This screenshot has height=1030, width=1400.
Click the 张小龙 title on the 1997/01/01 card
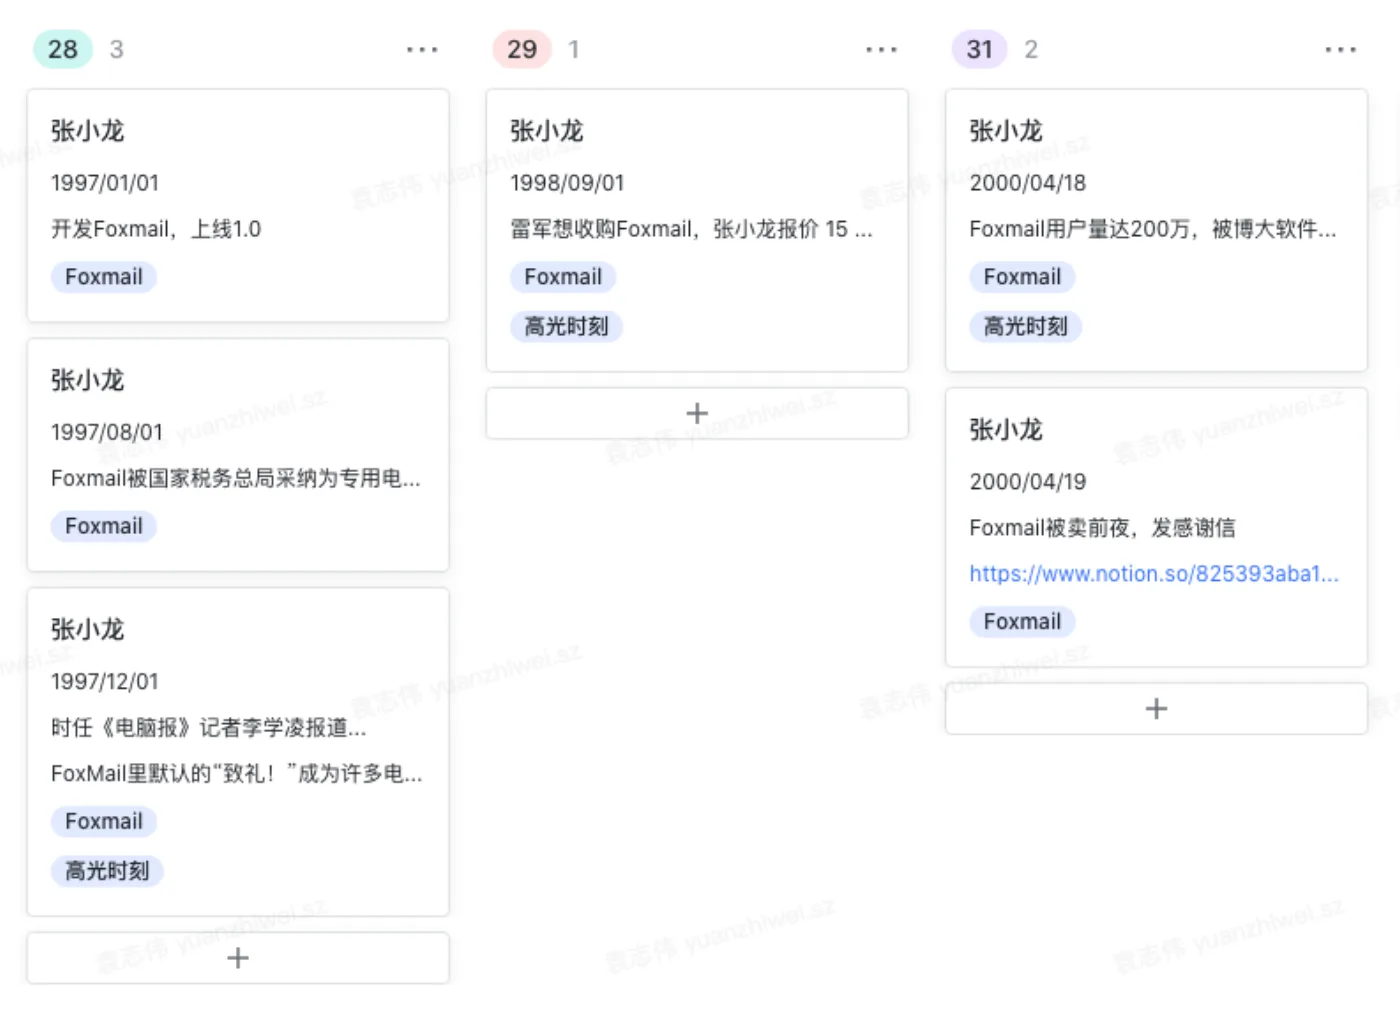[87, 131]
